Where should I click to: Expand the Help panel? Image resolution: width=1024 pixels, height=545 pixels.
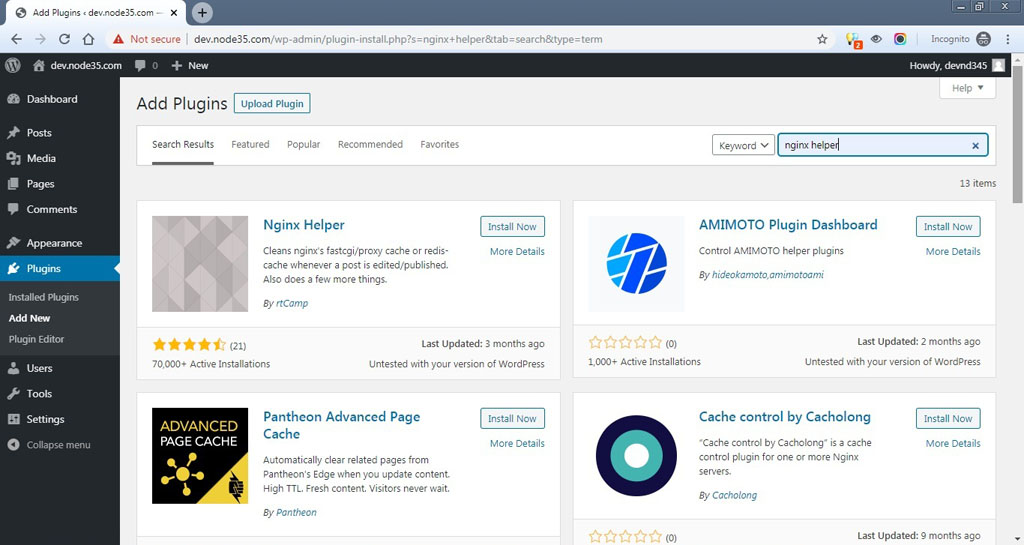[x=967, y=88]
